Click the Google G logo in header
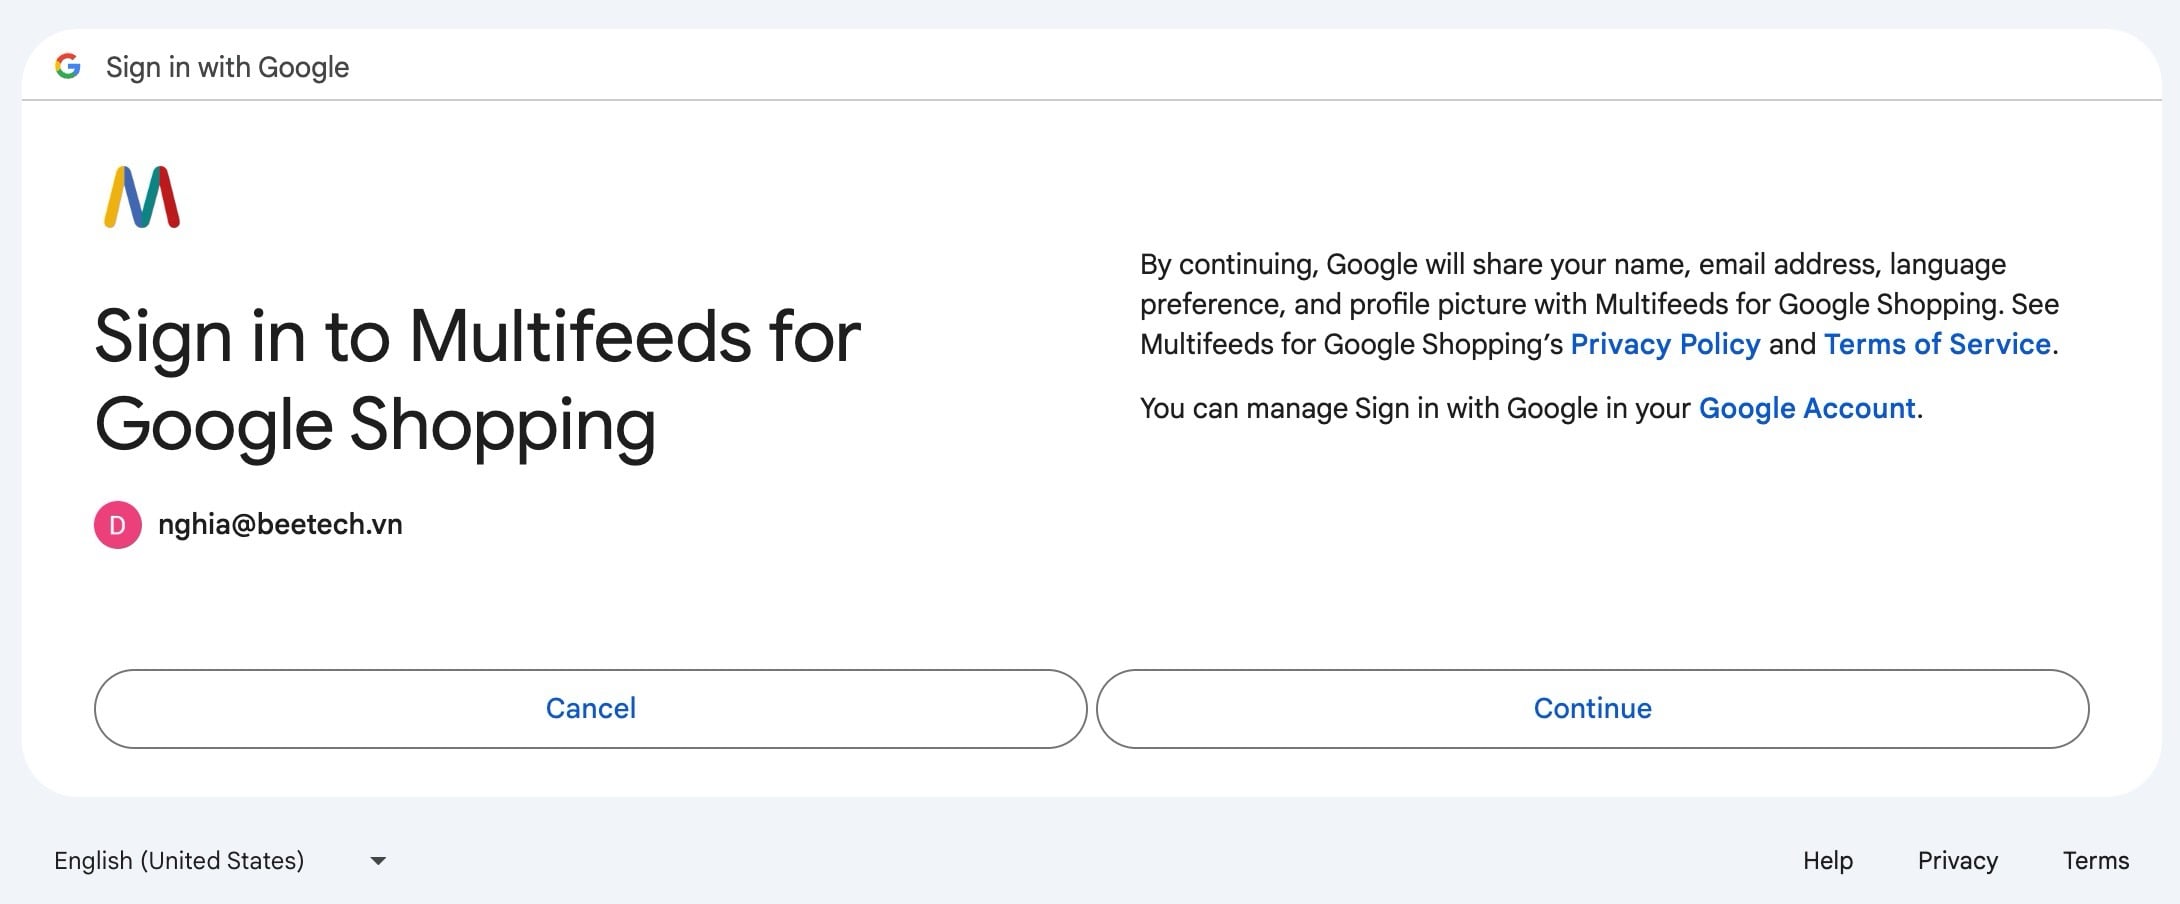 (68, 67)
